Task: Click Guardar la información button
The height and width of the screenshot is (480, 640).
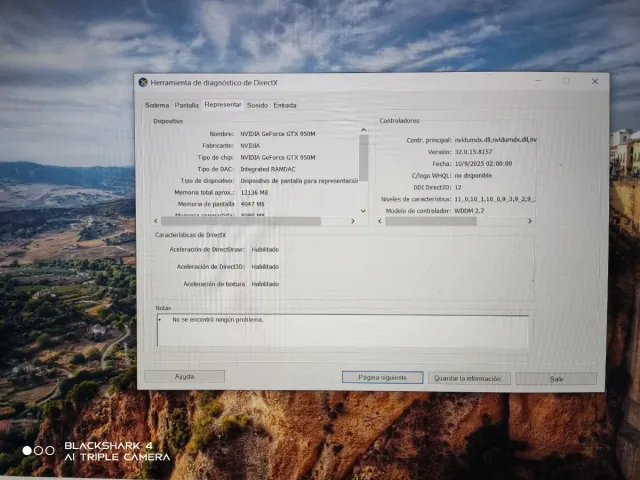Action: pyautogui.click(x=469, y=379)
